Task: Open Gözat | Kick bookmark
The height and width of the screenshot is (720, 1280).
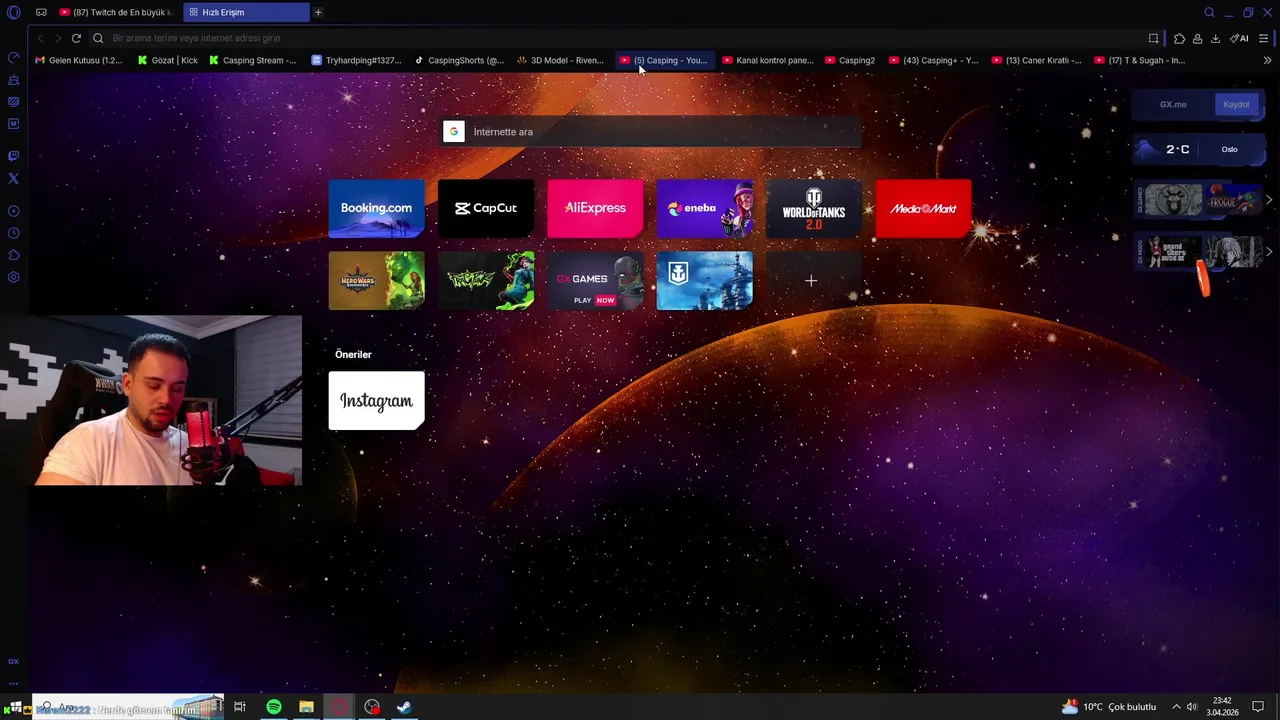Action: [168, 60]
